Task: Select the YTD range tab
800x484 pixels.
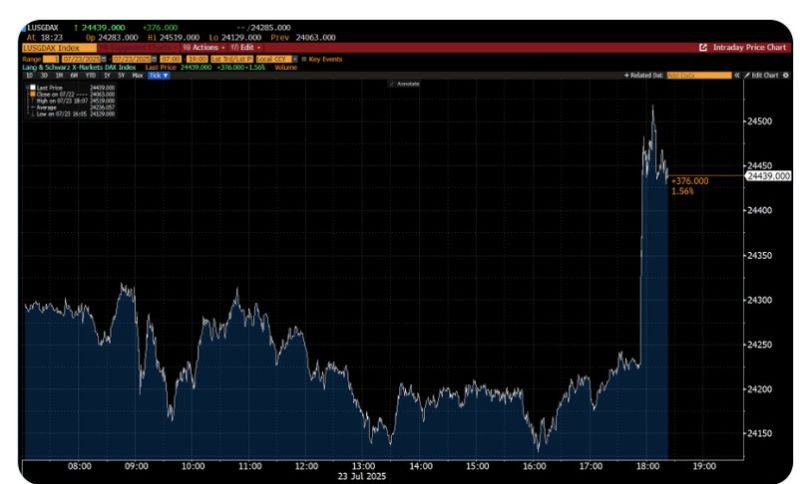Action: [x=90, y=75]
